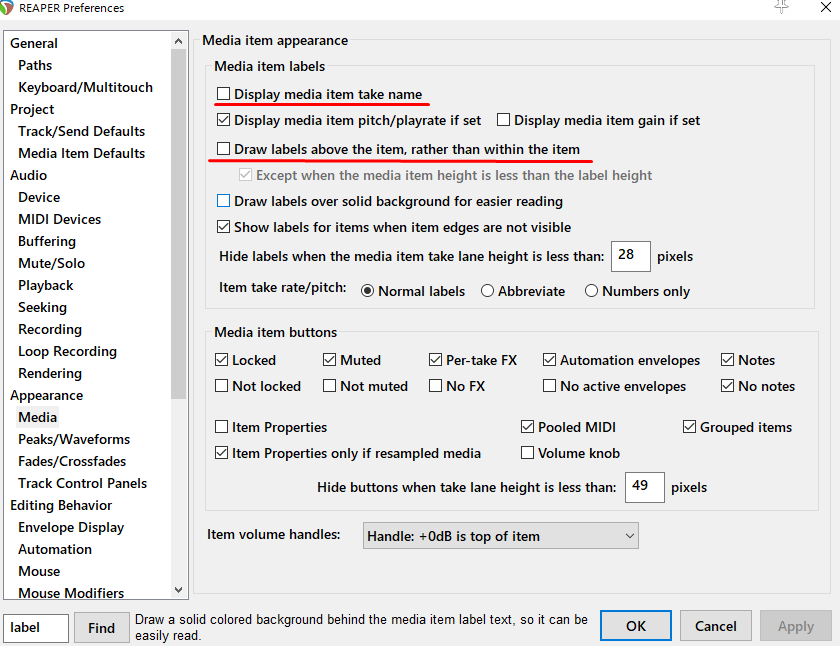Click the category list scroll up arrow
The image size is (840, 646).
point(178,41)
